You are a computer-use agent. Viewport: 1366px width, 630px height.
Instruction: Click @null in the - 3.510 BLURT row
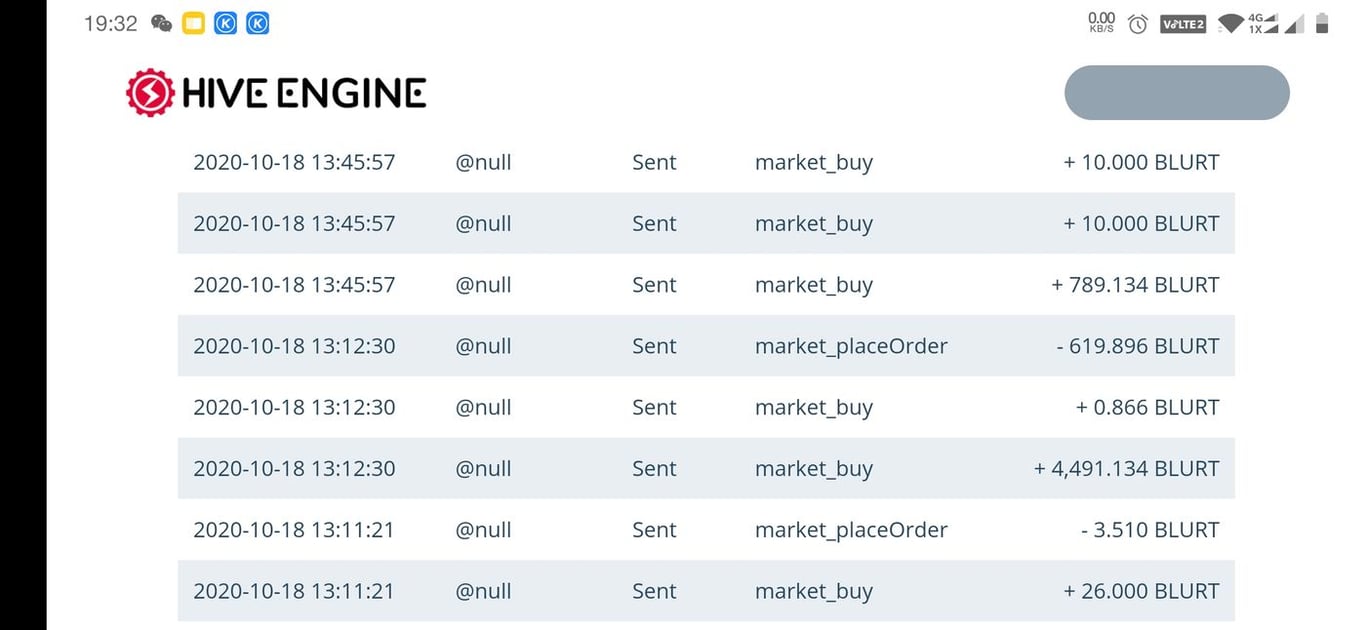tap(483, 530)
